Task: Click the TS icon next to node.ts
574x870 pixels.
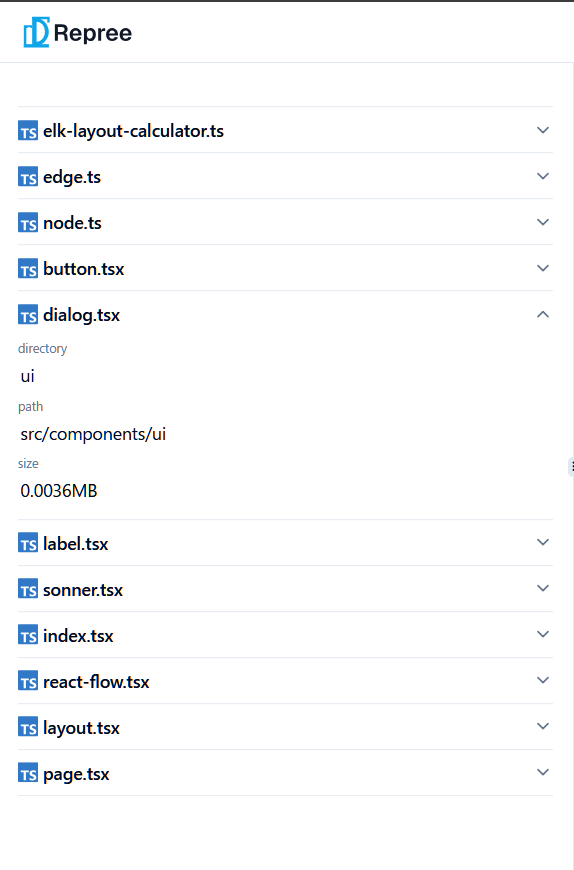Action: point(28,222)
